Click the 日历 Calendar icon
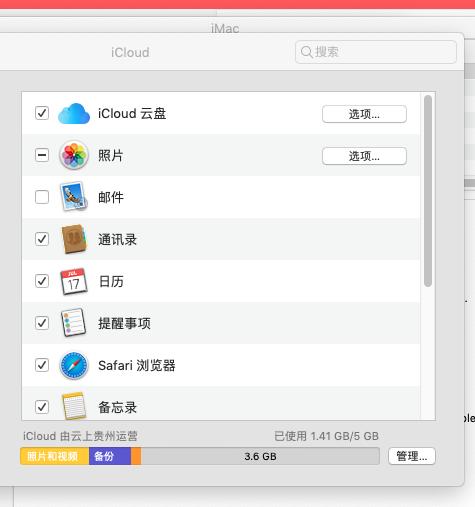The height and width of the screenshot is (507, 475). [x=74, y=281]
